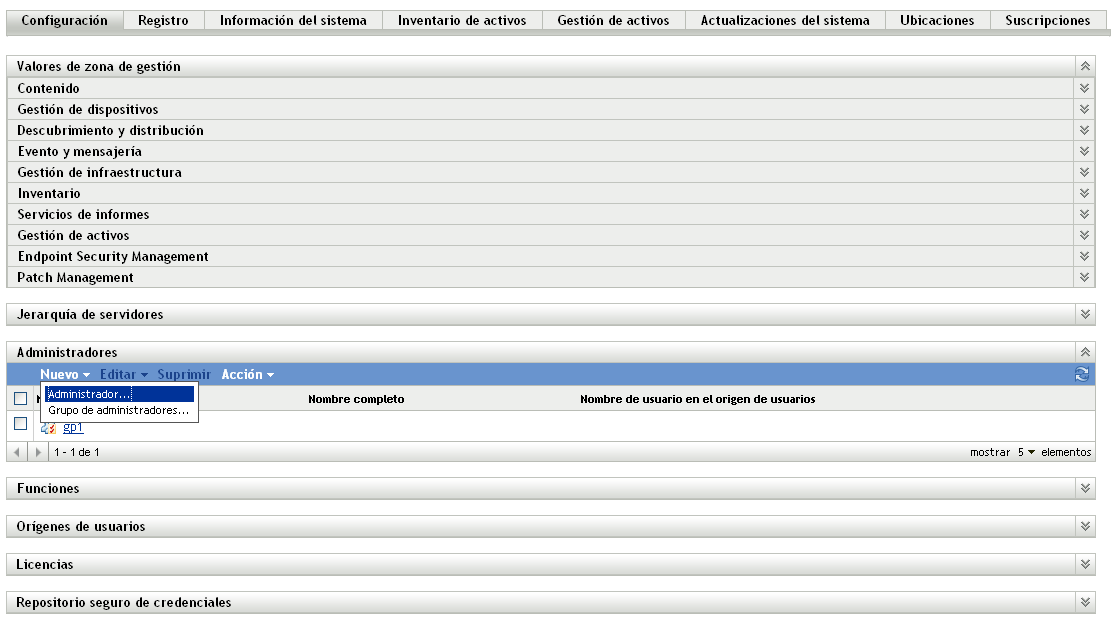Image resolution: width=1117 pixels, height=637 pixels.
Task: Tick the checkbox for the gp1 row
Action: (x=21, y=423)
